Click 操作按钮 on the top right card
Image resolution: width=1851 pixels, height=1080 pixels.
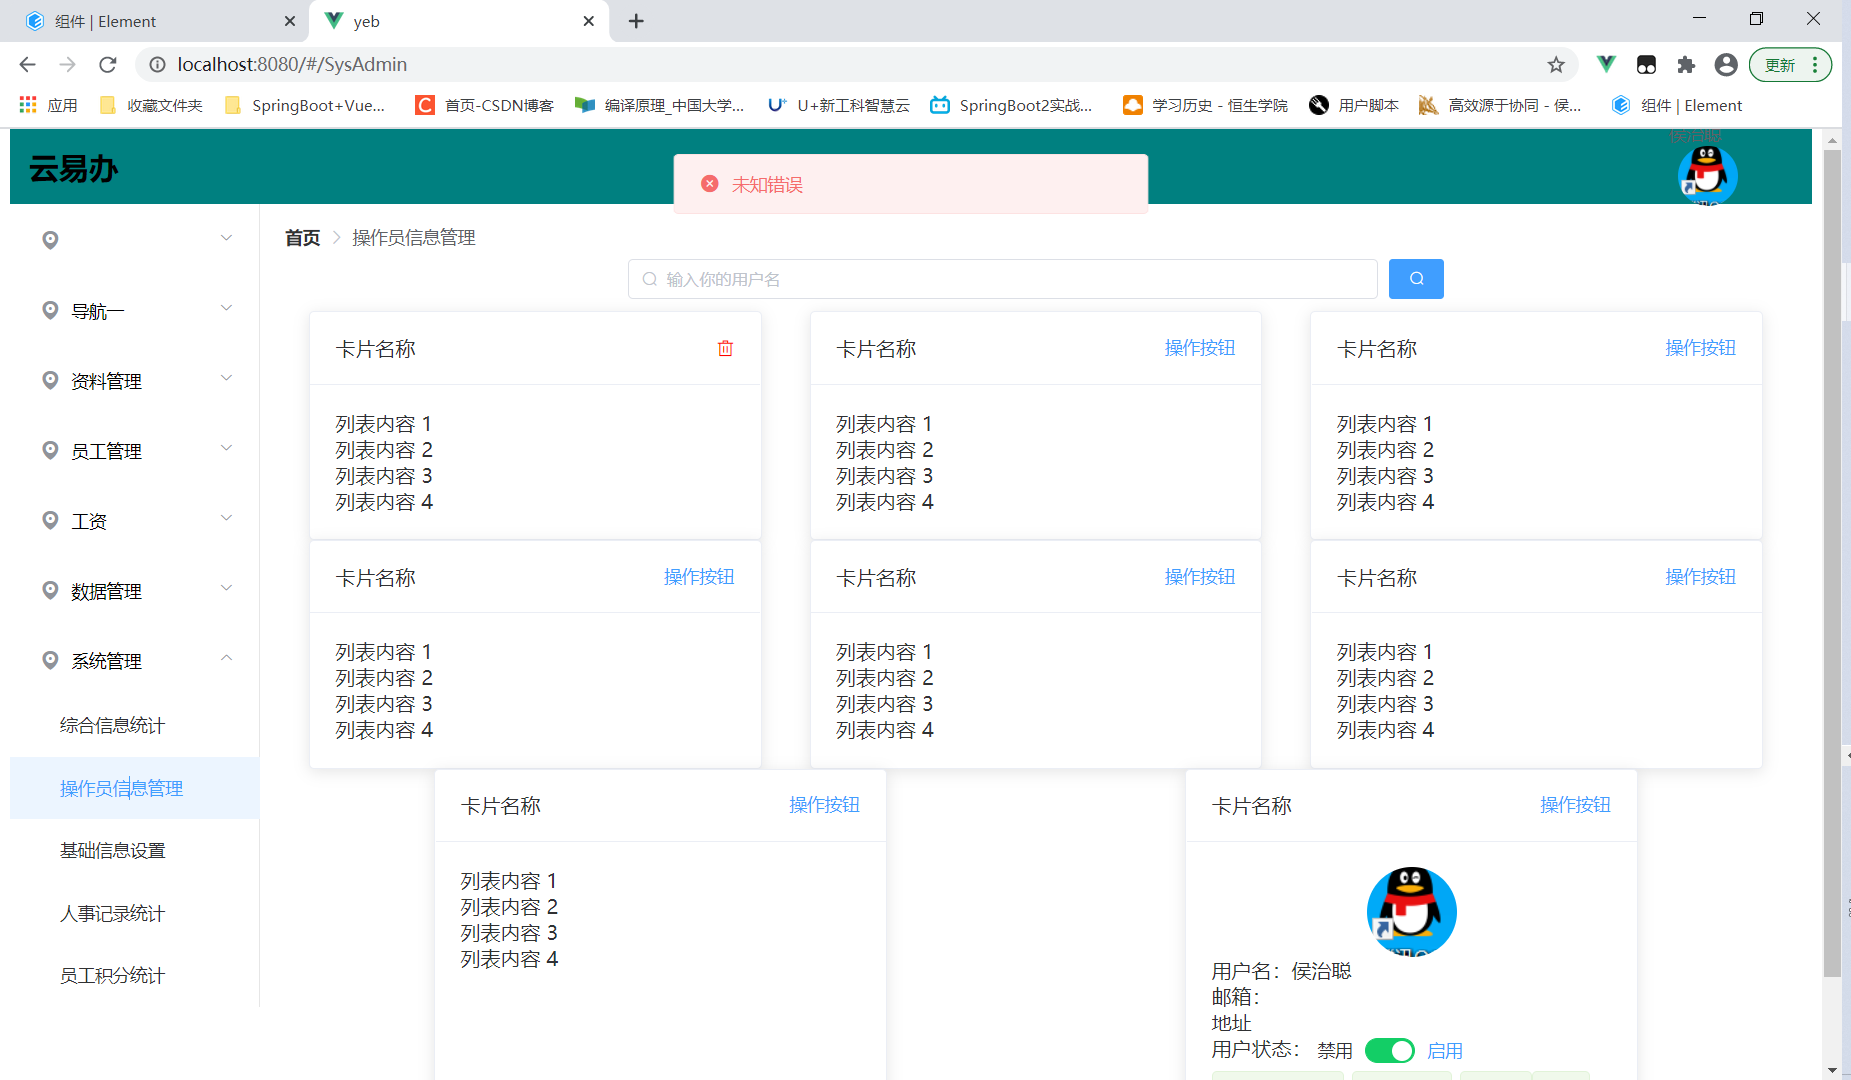click(x=1700, y=348)
